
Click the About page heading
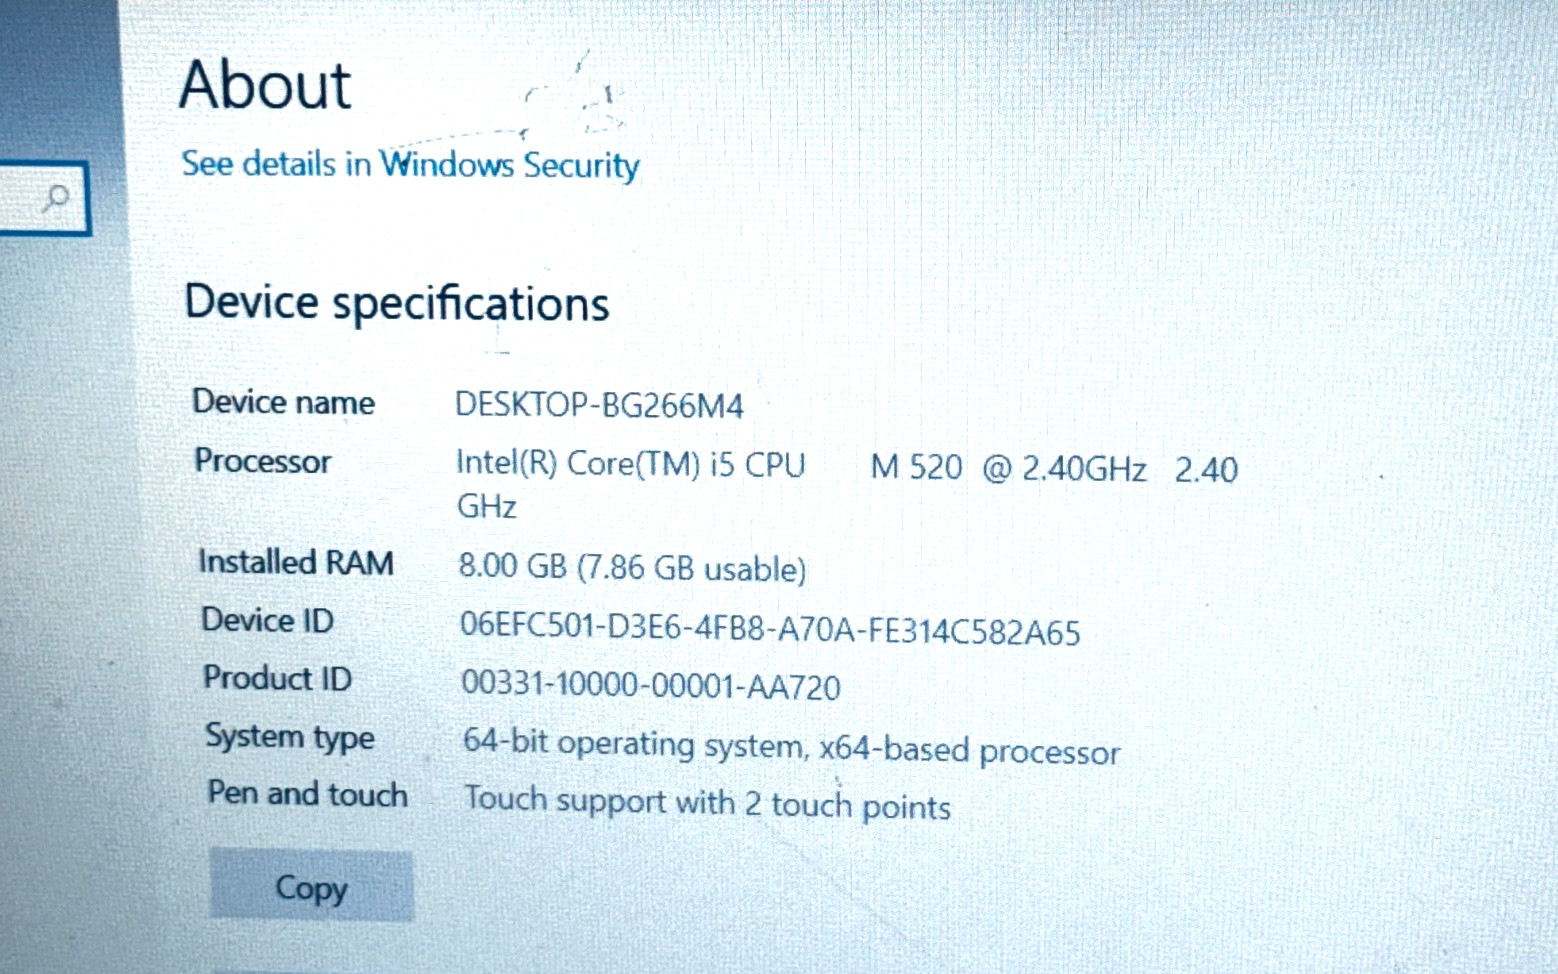265,84
